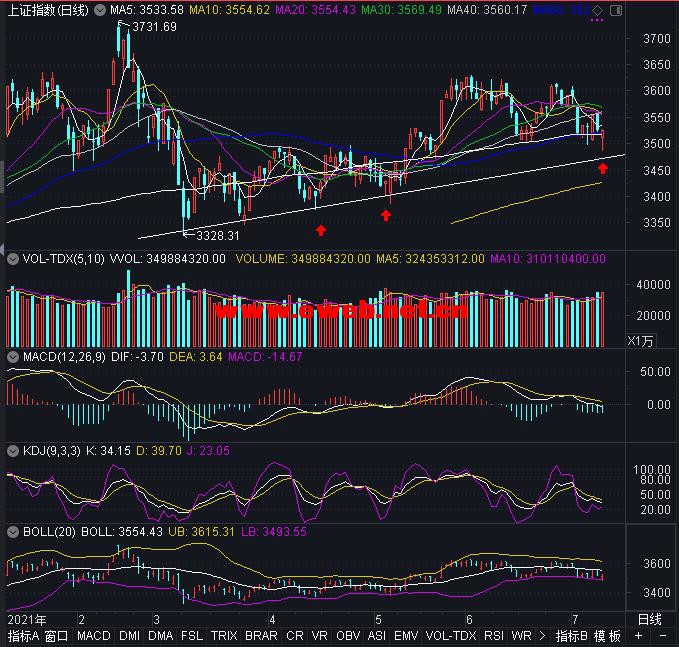Image resolution: width=679 pixels, height=647 pixels.
Task: Click the red arrow marker below April low
Action: [x=321, y=230]
